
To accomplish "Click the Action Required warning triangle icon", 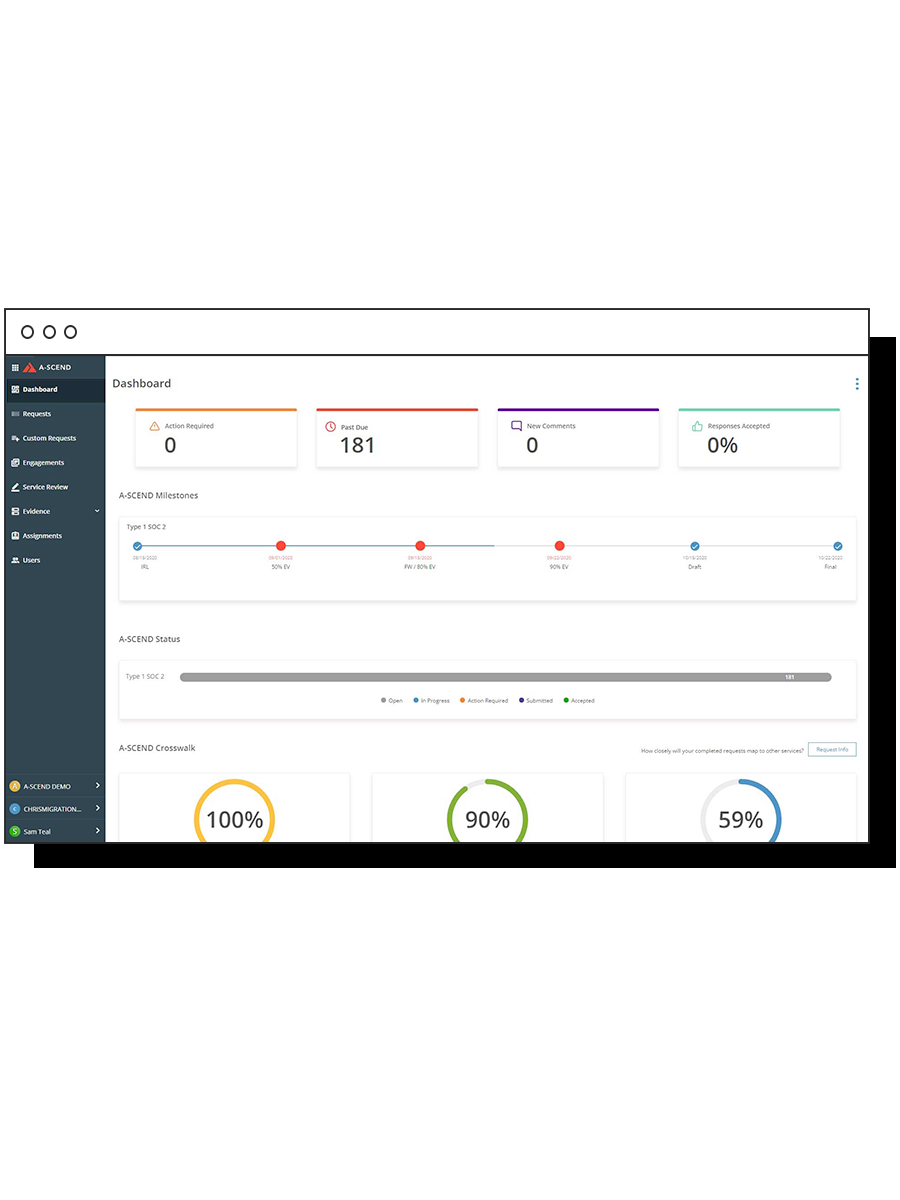I will [154, 426].
